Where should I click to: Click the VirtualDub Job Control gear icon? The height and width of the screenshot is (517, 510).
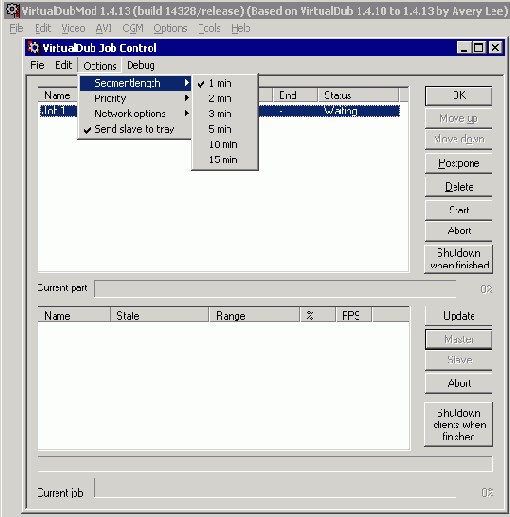[33, 48]
